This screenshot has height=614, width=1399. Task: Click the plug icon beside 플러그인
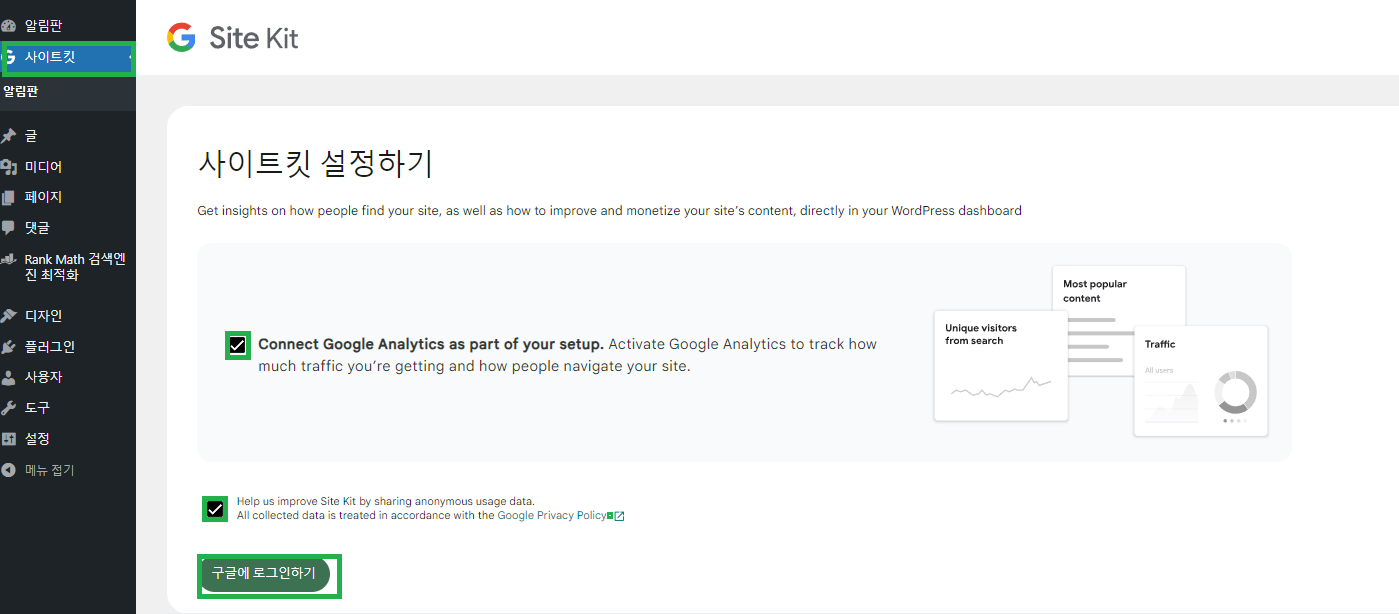[x=8, y=347]
